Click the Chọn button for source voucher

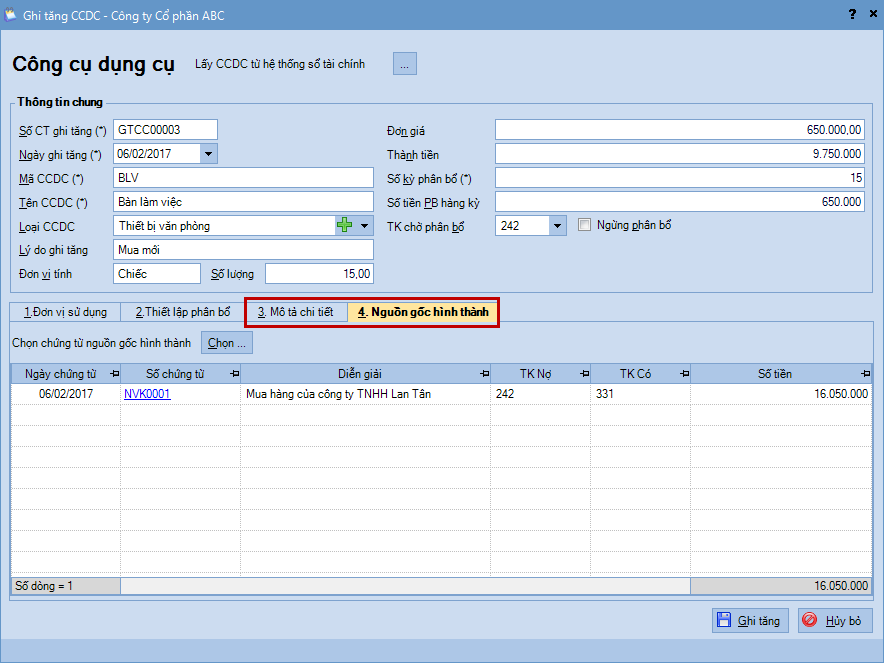[227, 343]
